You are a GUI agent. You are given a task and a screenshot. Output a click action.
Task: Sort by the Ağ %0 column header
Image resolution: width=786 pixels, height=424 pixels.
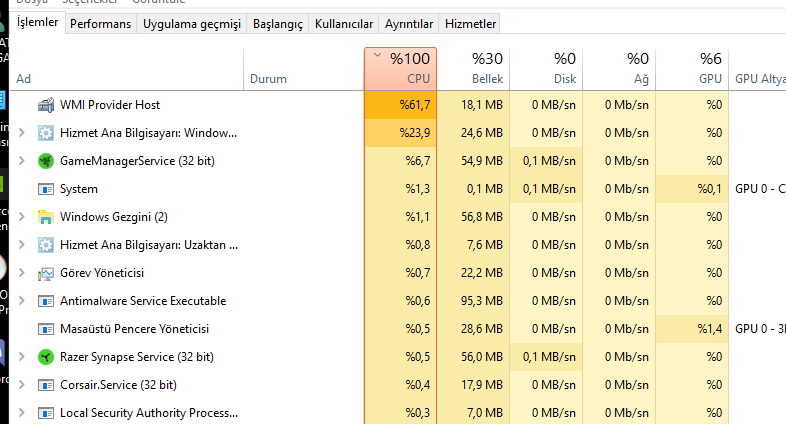[x=619, y=69]
